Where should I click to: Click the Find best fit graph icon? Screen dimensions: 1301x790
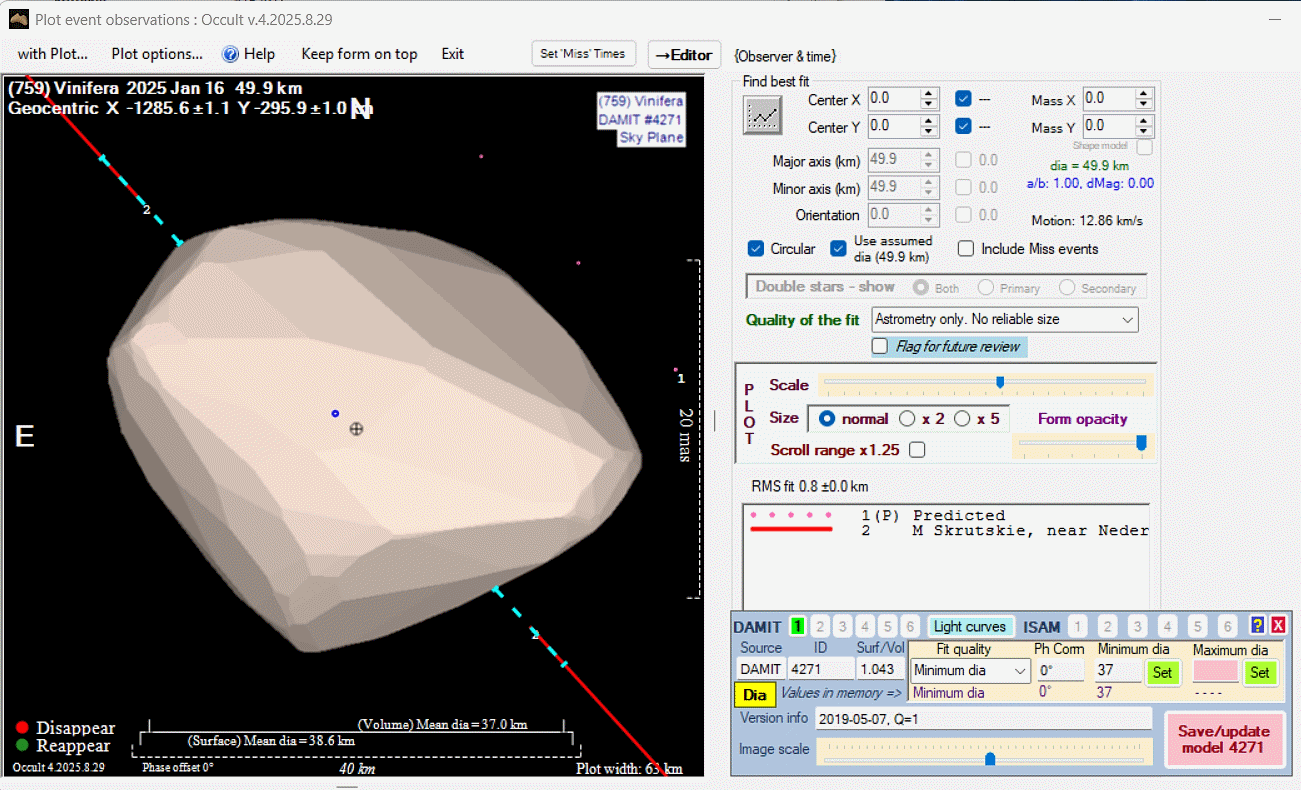(762, 115)
